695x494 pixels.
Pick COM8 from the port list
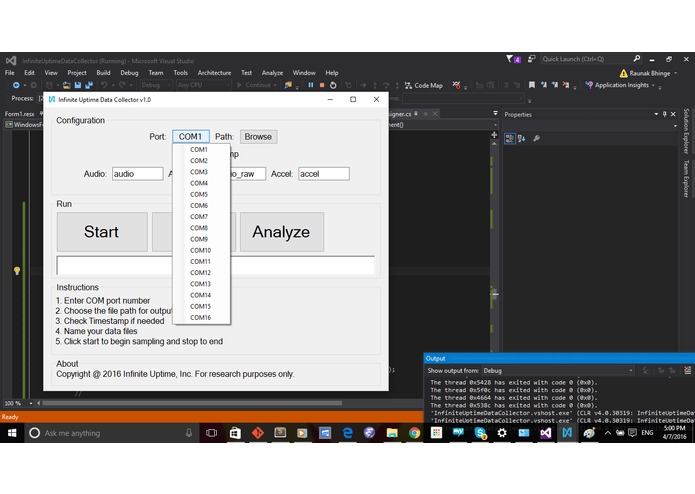tap(201, 228)
